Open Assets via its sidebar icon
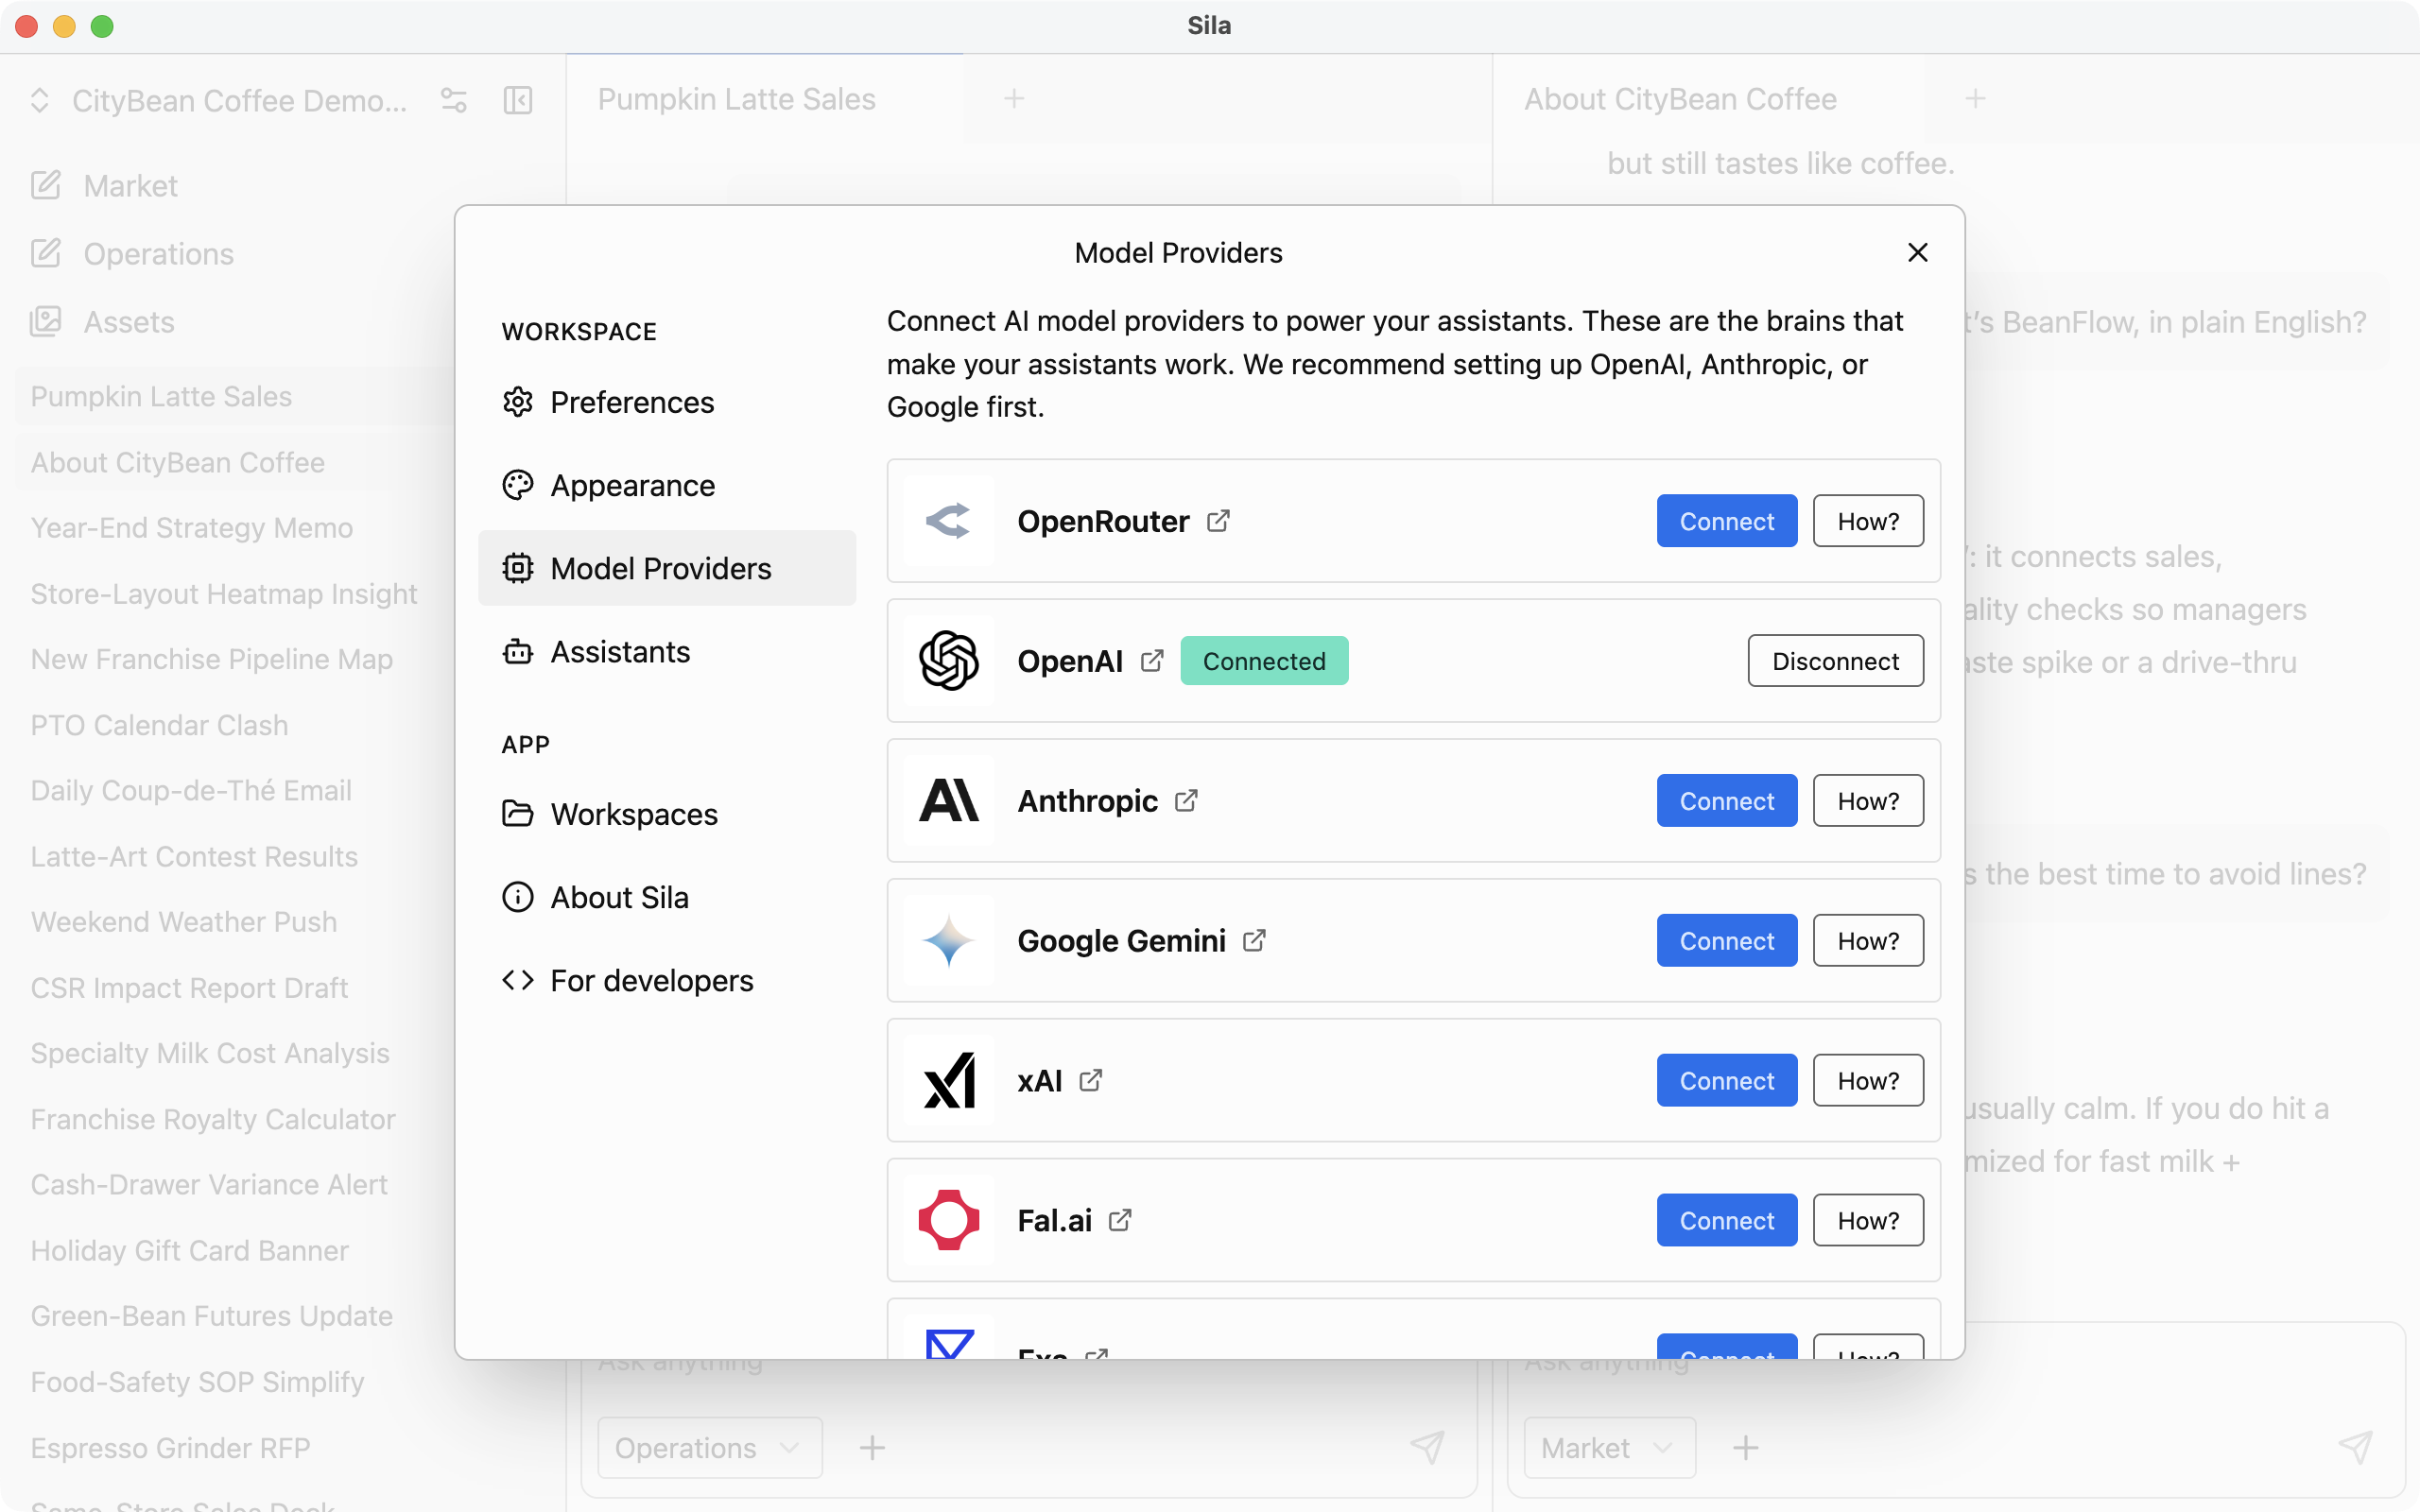 coord(46,321)
